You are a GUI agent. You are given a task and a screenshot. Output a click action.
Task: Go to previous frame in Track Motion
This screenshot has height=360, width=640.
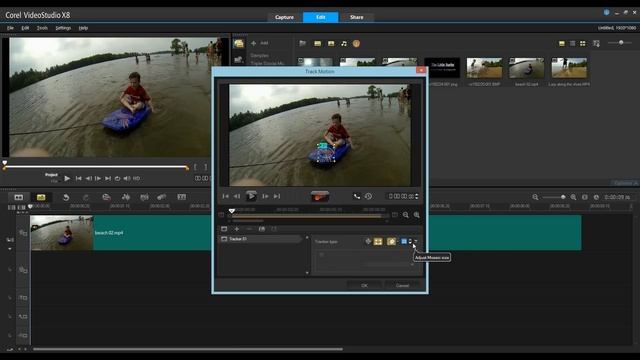237,196
